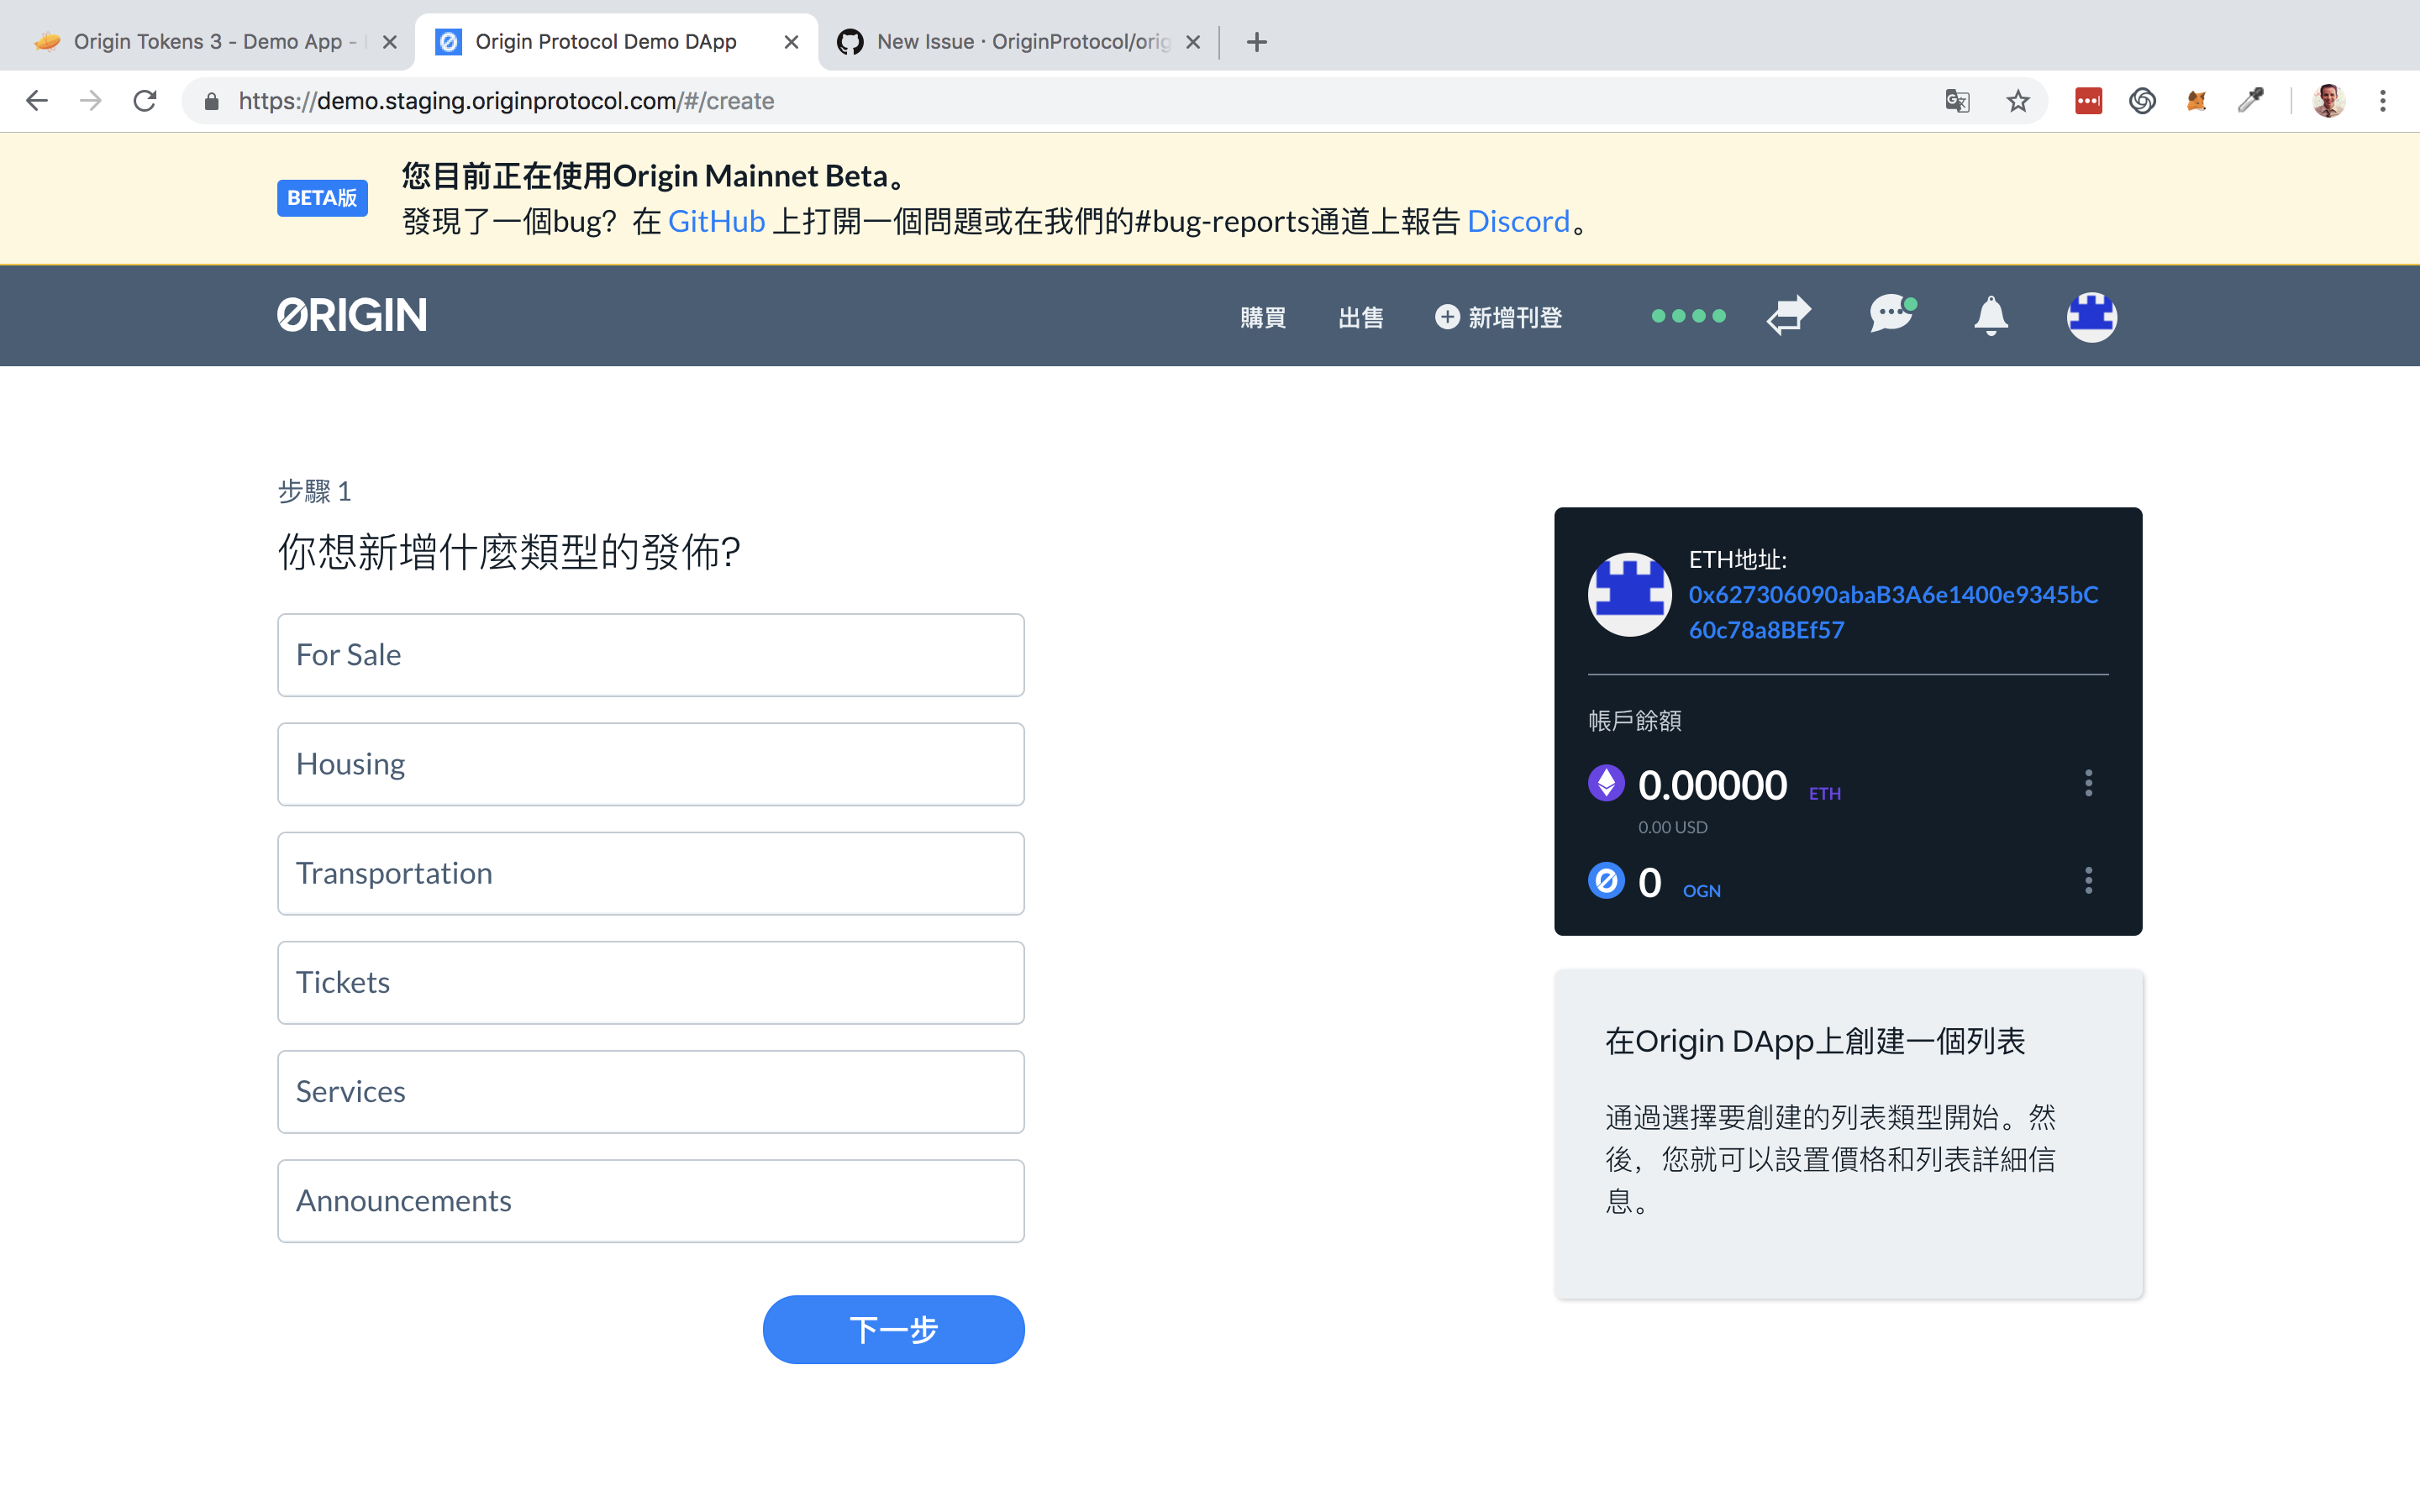This screenshot has height=1512, width=2420.
Task: Click the 在Origin DApp上創建一個列表 heading
Action: pyautogui.click(x=1814, y=1041)
